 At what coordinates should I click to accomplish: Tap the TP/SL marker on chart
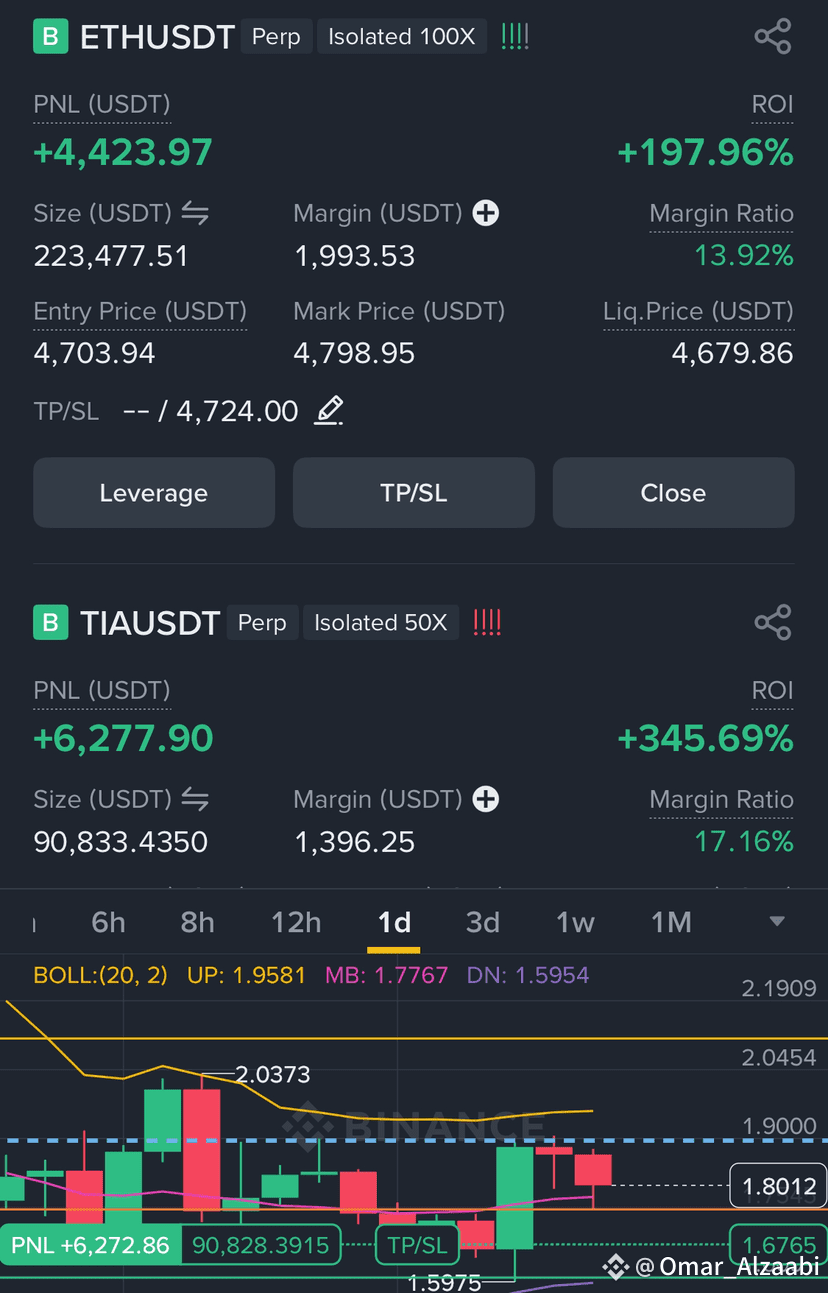(x=417, y=1246)
